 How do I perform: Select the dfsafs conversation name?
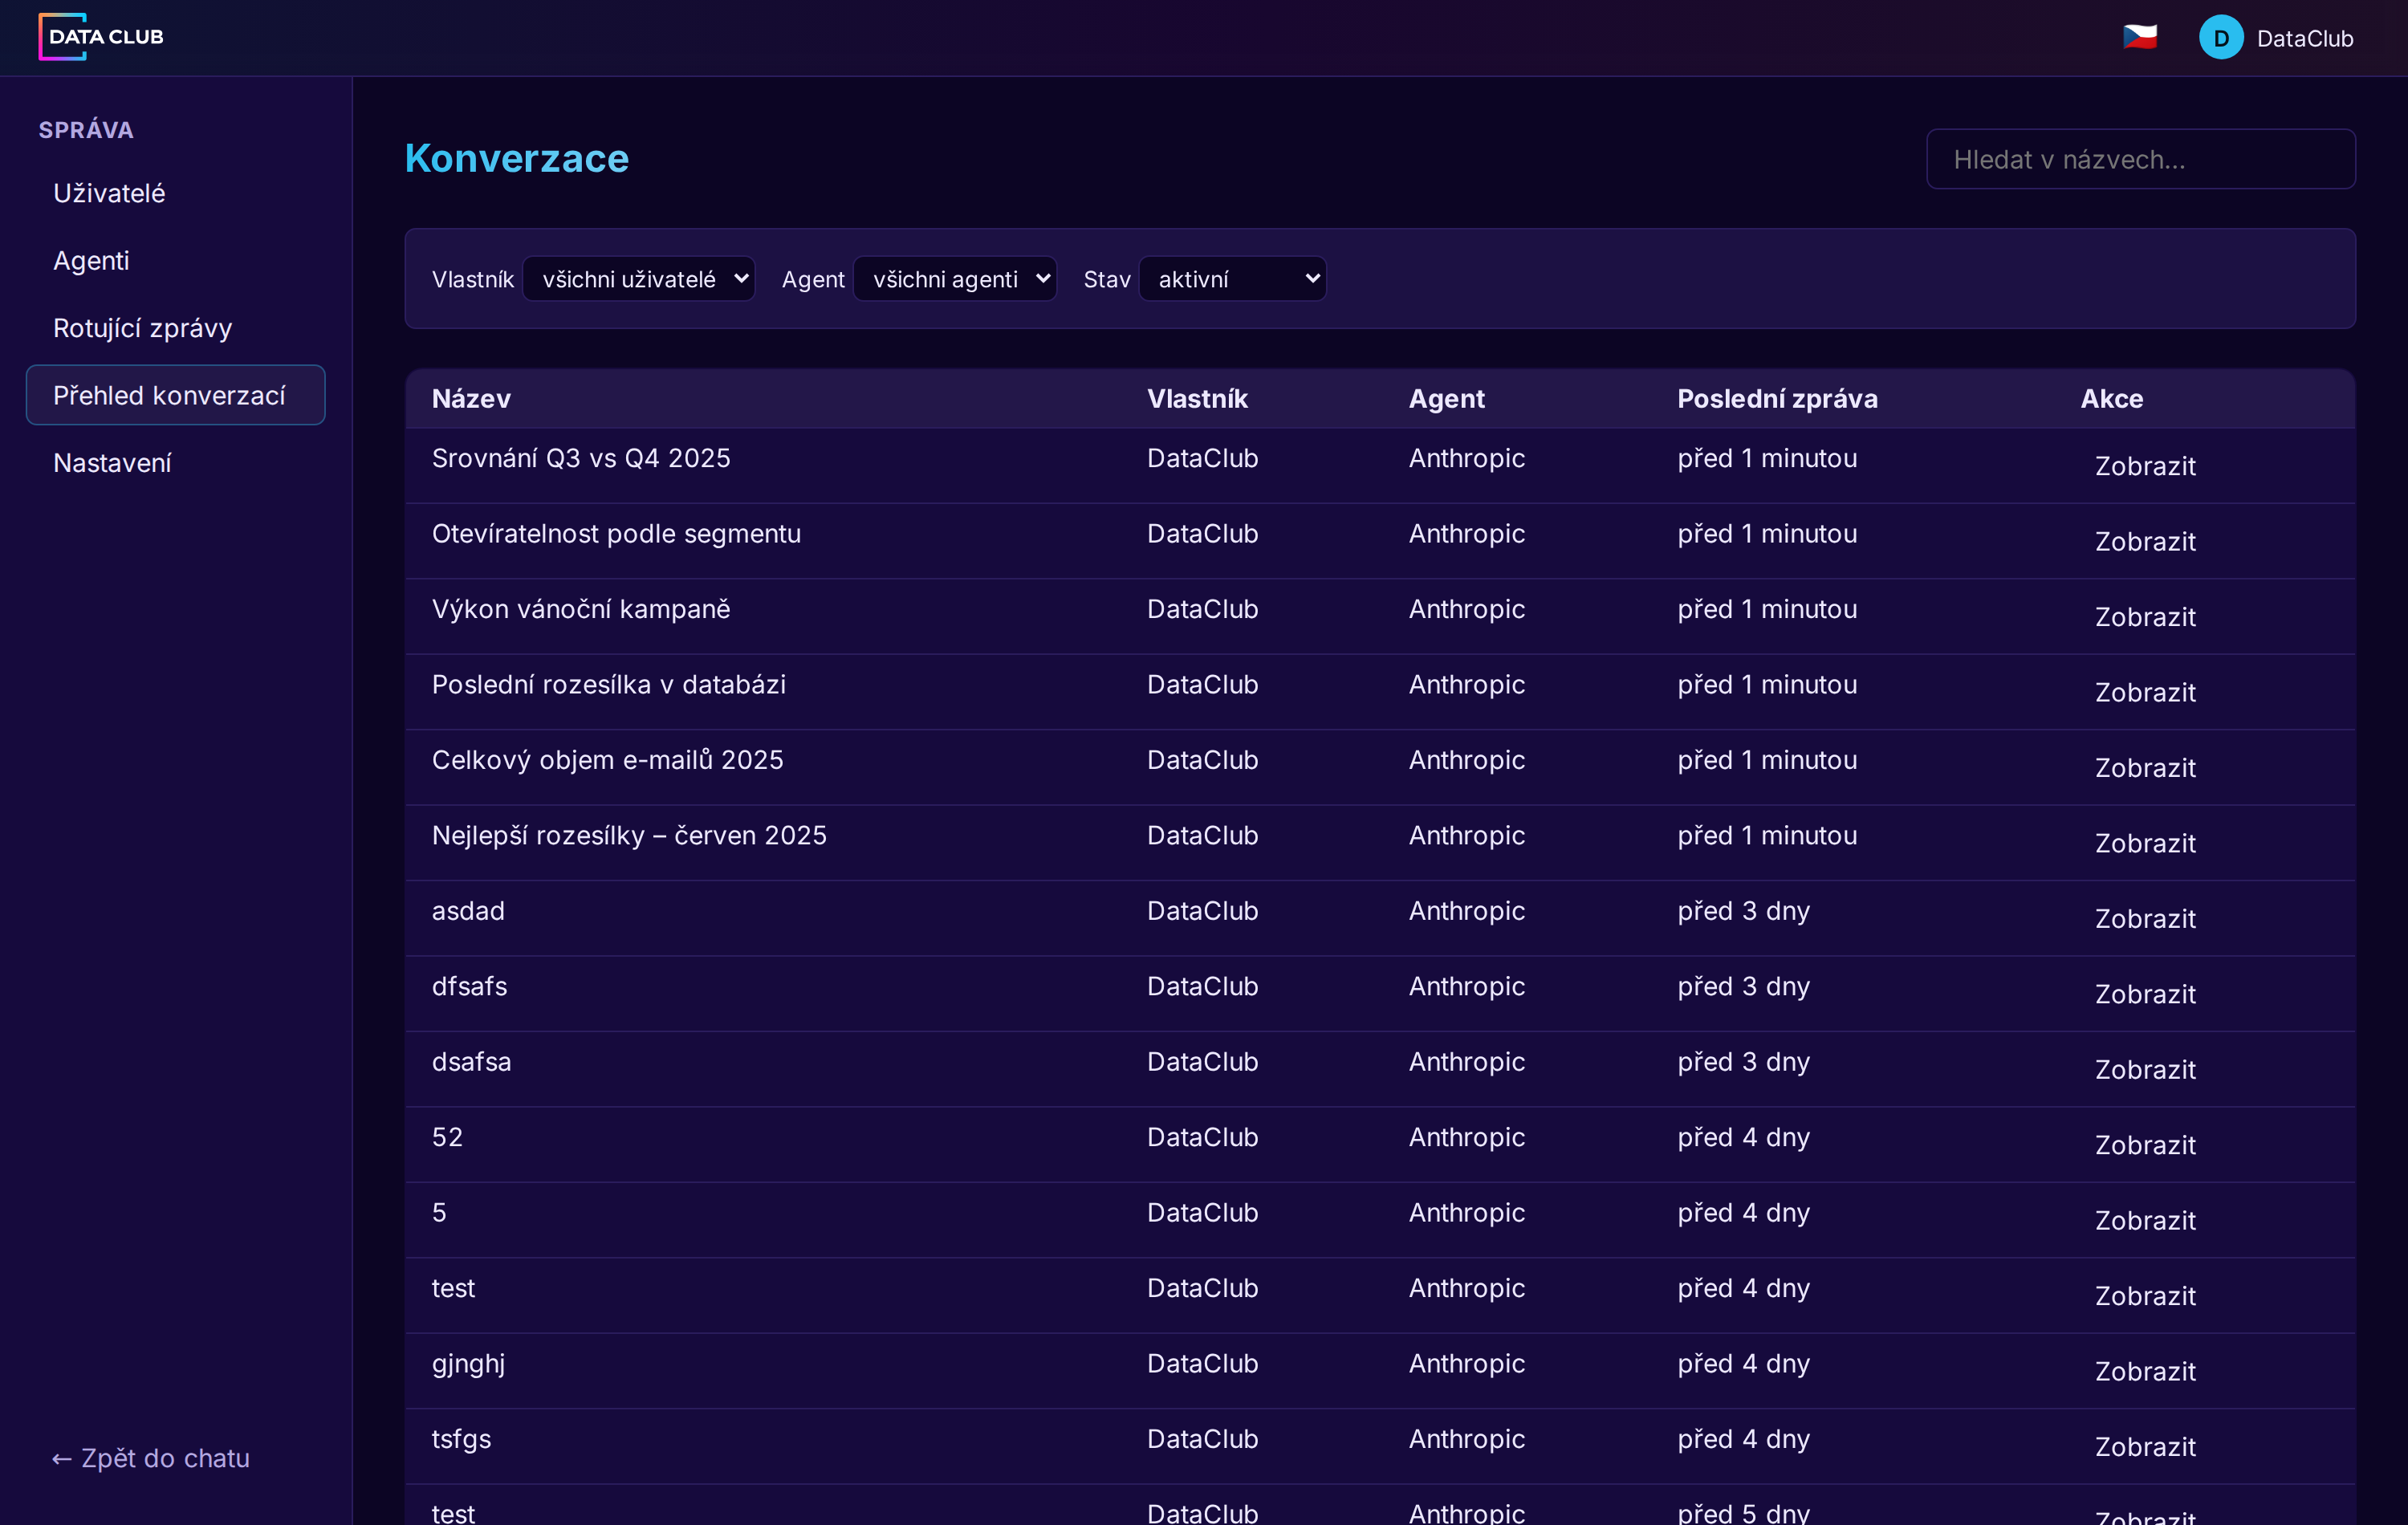tap(470, 987)
